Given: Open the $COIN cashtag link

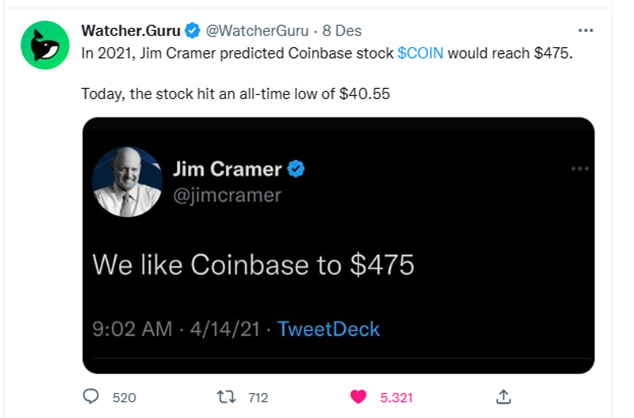Looking at the screenshot, I should [x=420, y=53].
